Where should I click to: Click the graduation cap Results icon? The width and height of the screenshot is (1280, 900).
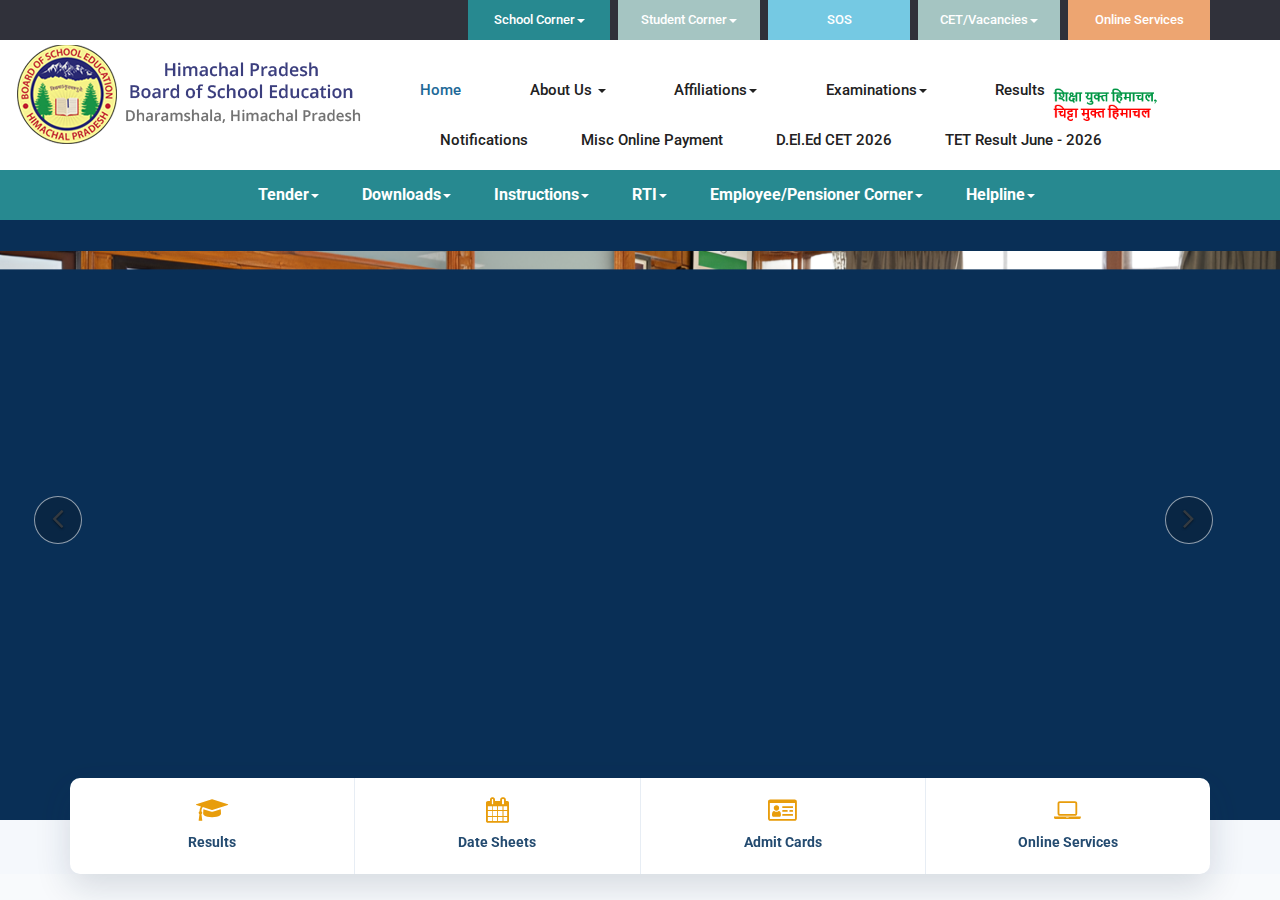click(212, 809)
